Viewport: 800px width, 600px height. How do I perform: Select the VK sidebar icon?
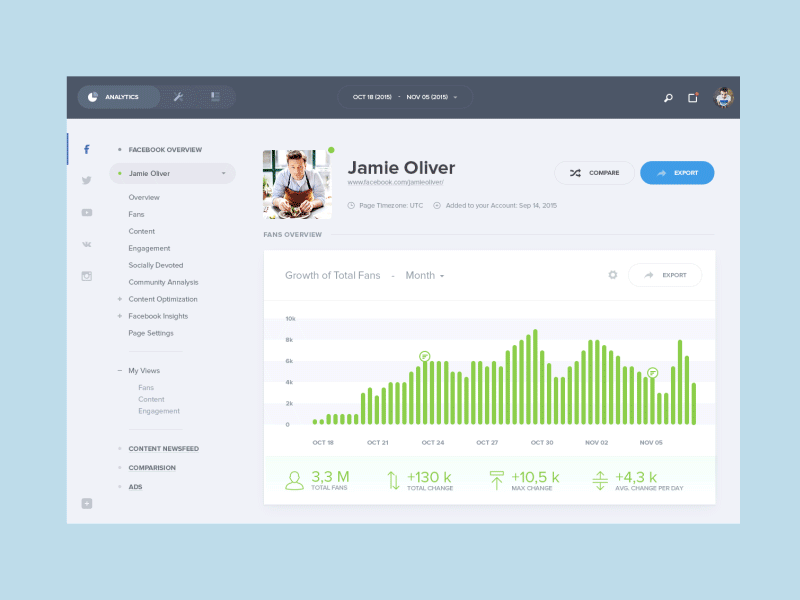pos(87,244)
